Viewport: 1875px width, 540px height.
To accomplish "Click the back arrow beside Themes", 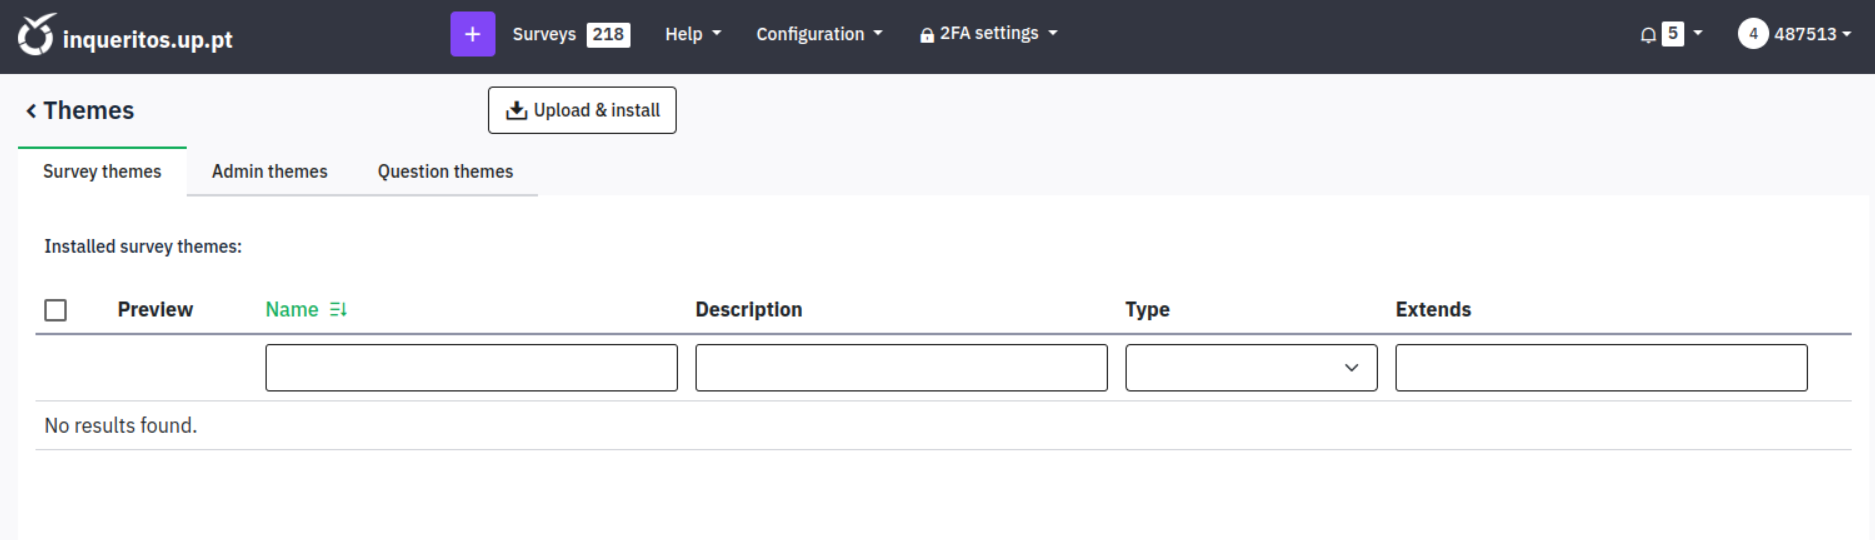I will 31,111.
